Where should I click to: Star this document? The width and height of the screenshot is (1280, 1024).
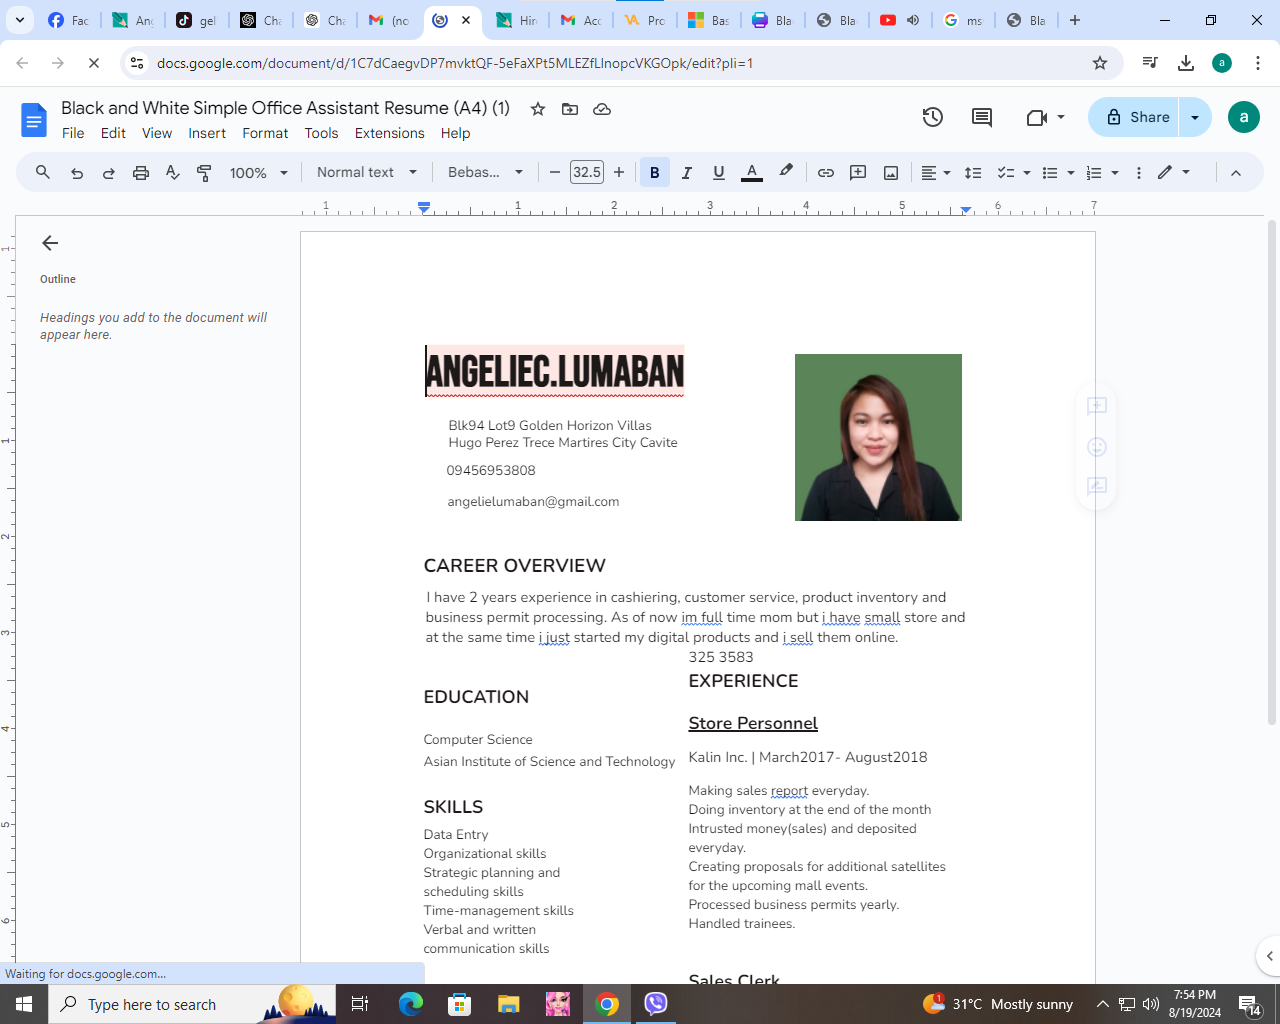pos(538,109)
